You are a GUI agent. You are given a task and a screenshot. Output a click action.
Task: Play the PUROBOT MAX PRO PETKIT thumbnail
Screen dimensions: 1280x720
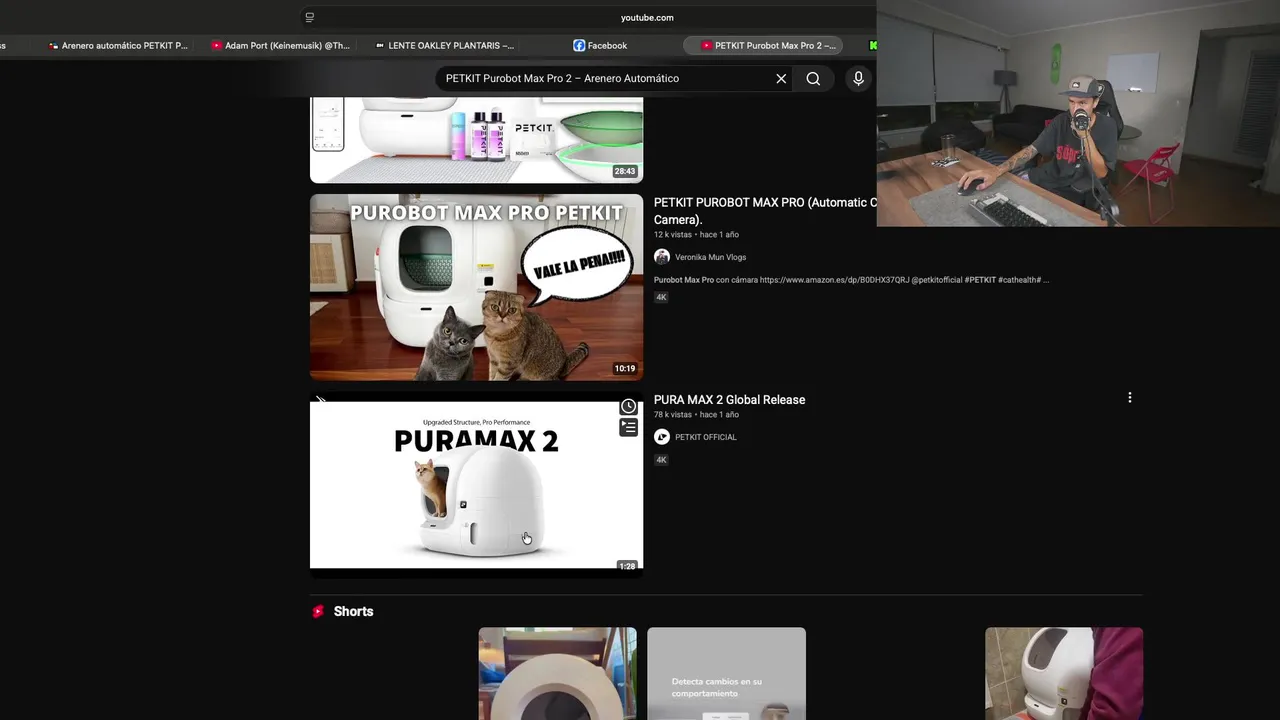476,287
